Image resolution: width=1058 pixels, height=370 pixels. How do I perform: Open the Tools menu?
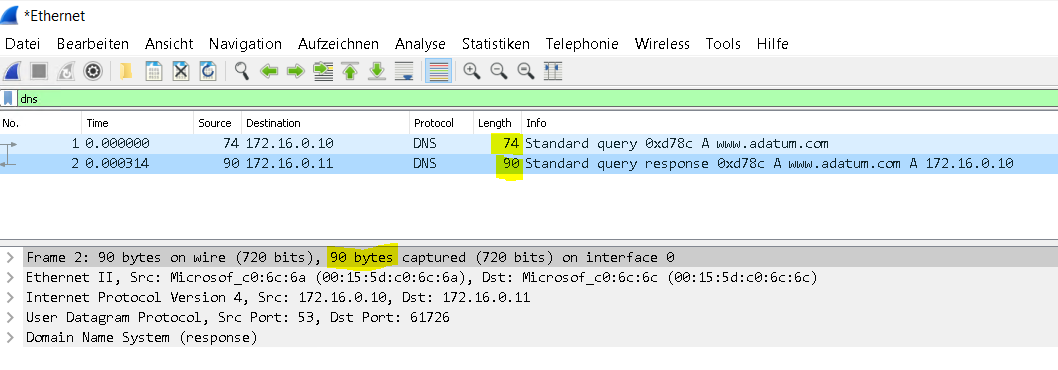point(723,44)
